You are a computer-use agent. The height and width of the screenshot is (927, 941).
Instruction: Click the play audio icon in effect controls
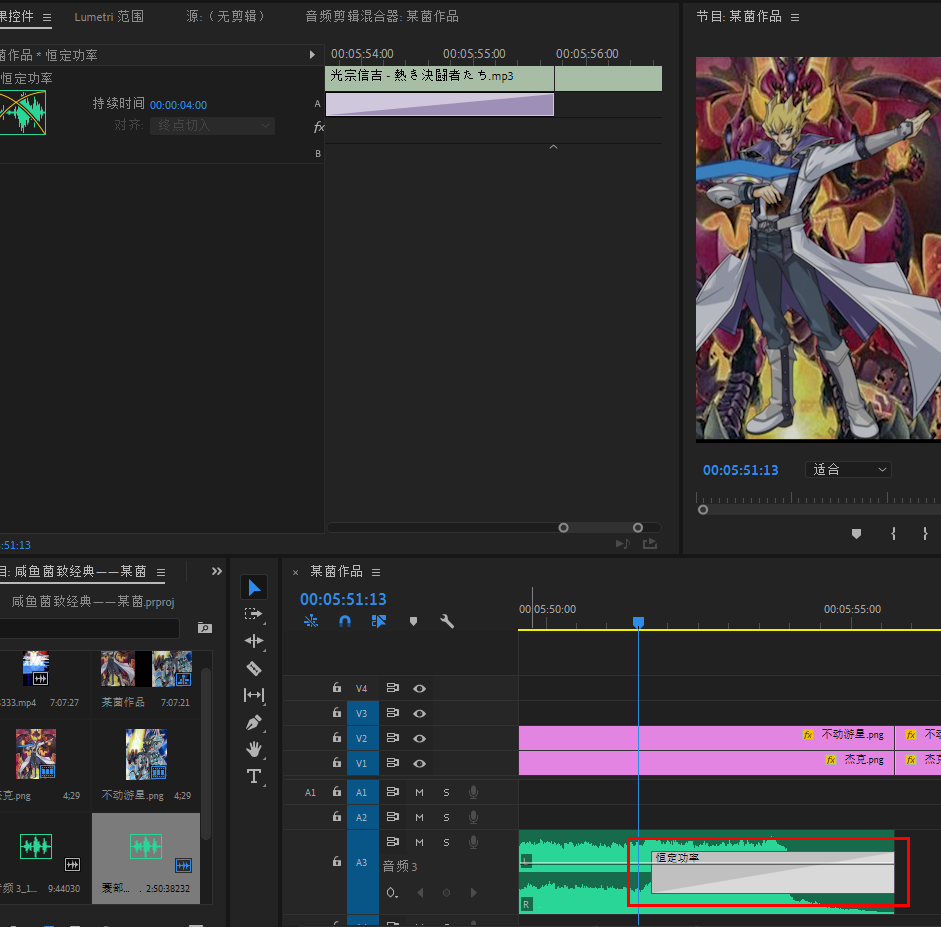623,544
